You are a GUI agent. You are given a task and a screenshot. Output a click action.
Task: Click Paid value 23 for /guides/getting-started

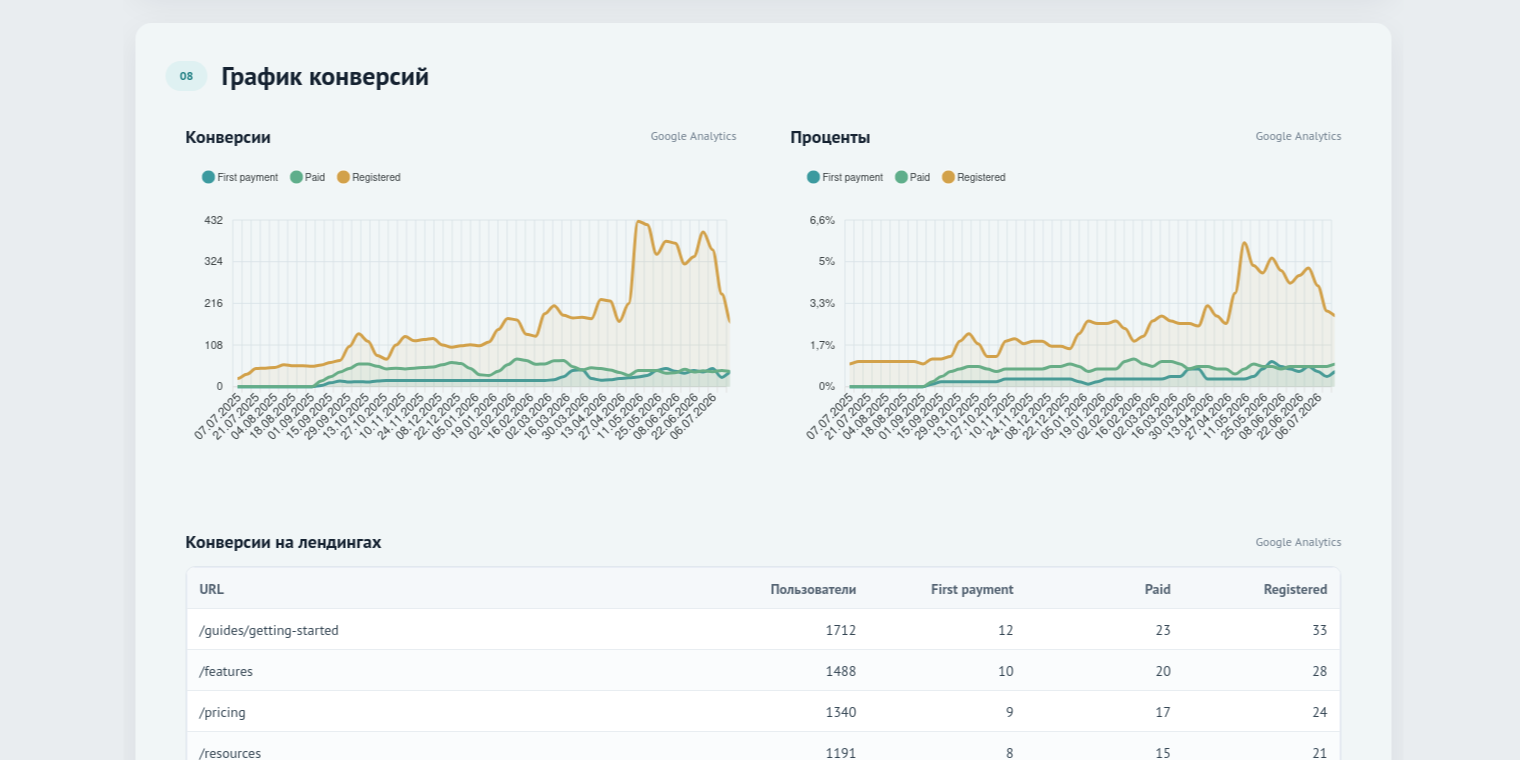pyautogui.click(x=1163, y=630)
